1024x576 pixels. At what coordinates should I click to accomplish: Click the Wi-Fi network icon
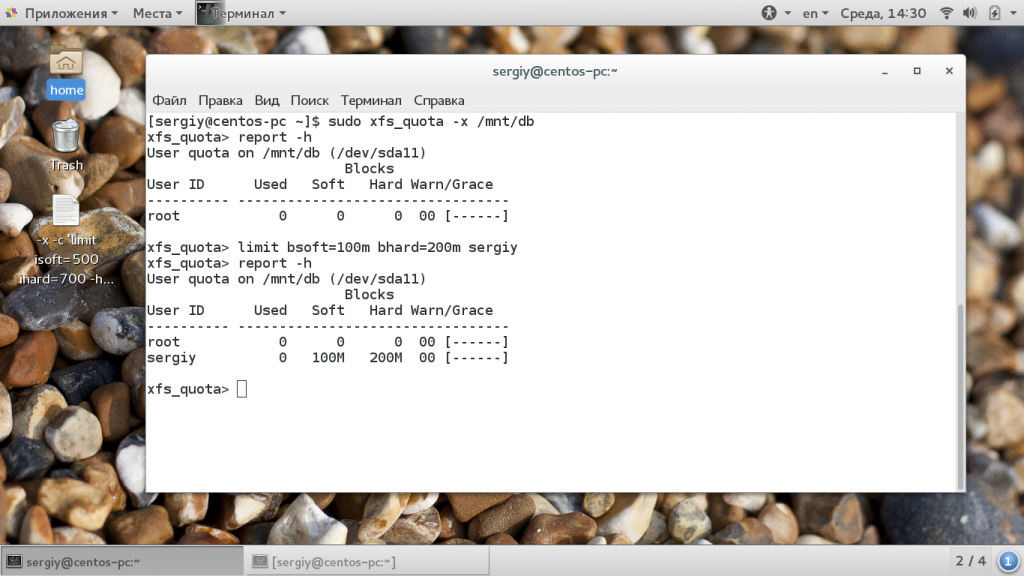(945, 13)
